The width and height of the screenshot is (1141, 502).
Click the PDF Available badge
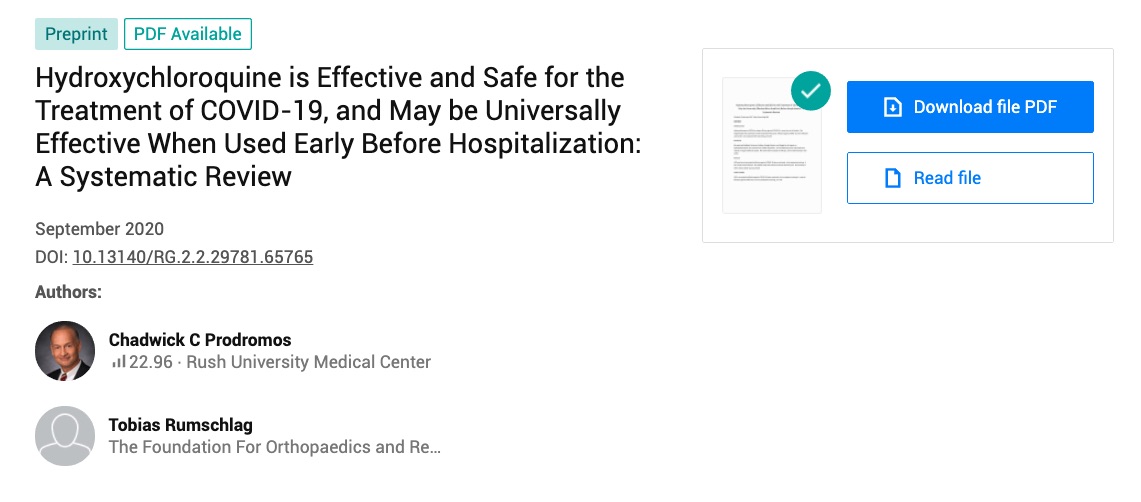188,34
